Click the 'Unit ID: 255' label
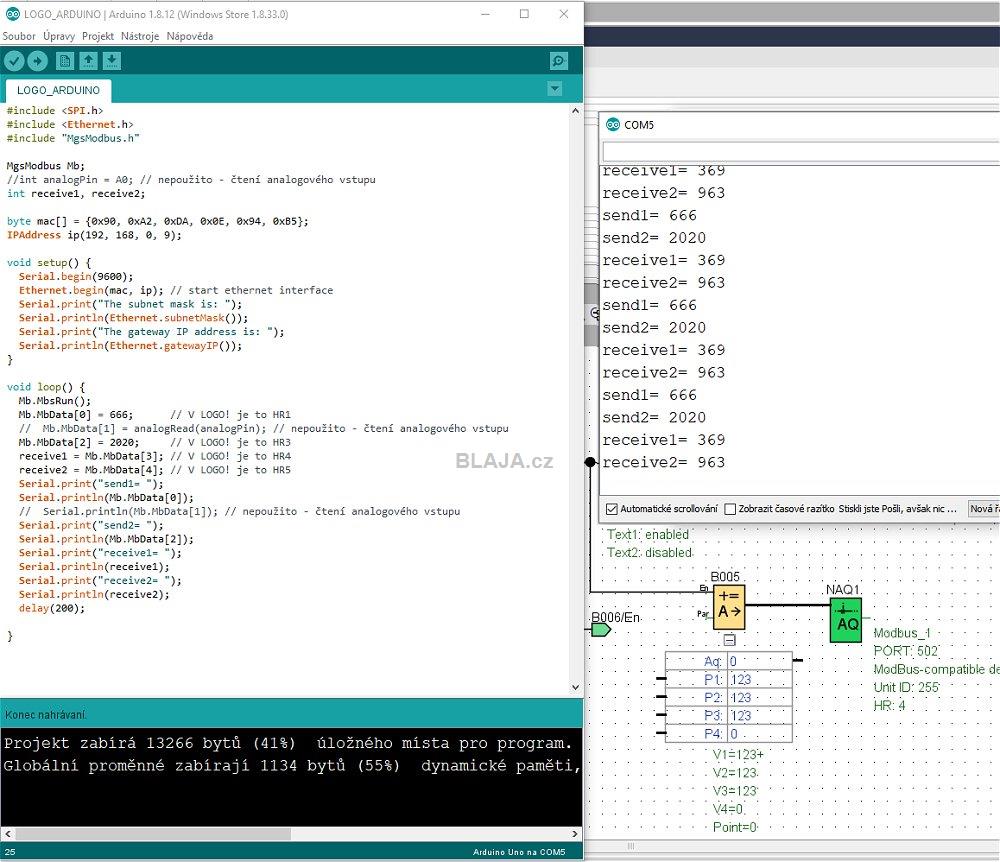Viewport: 1000px width, 862px height. pos(906,687)
